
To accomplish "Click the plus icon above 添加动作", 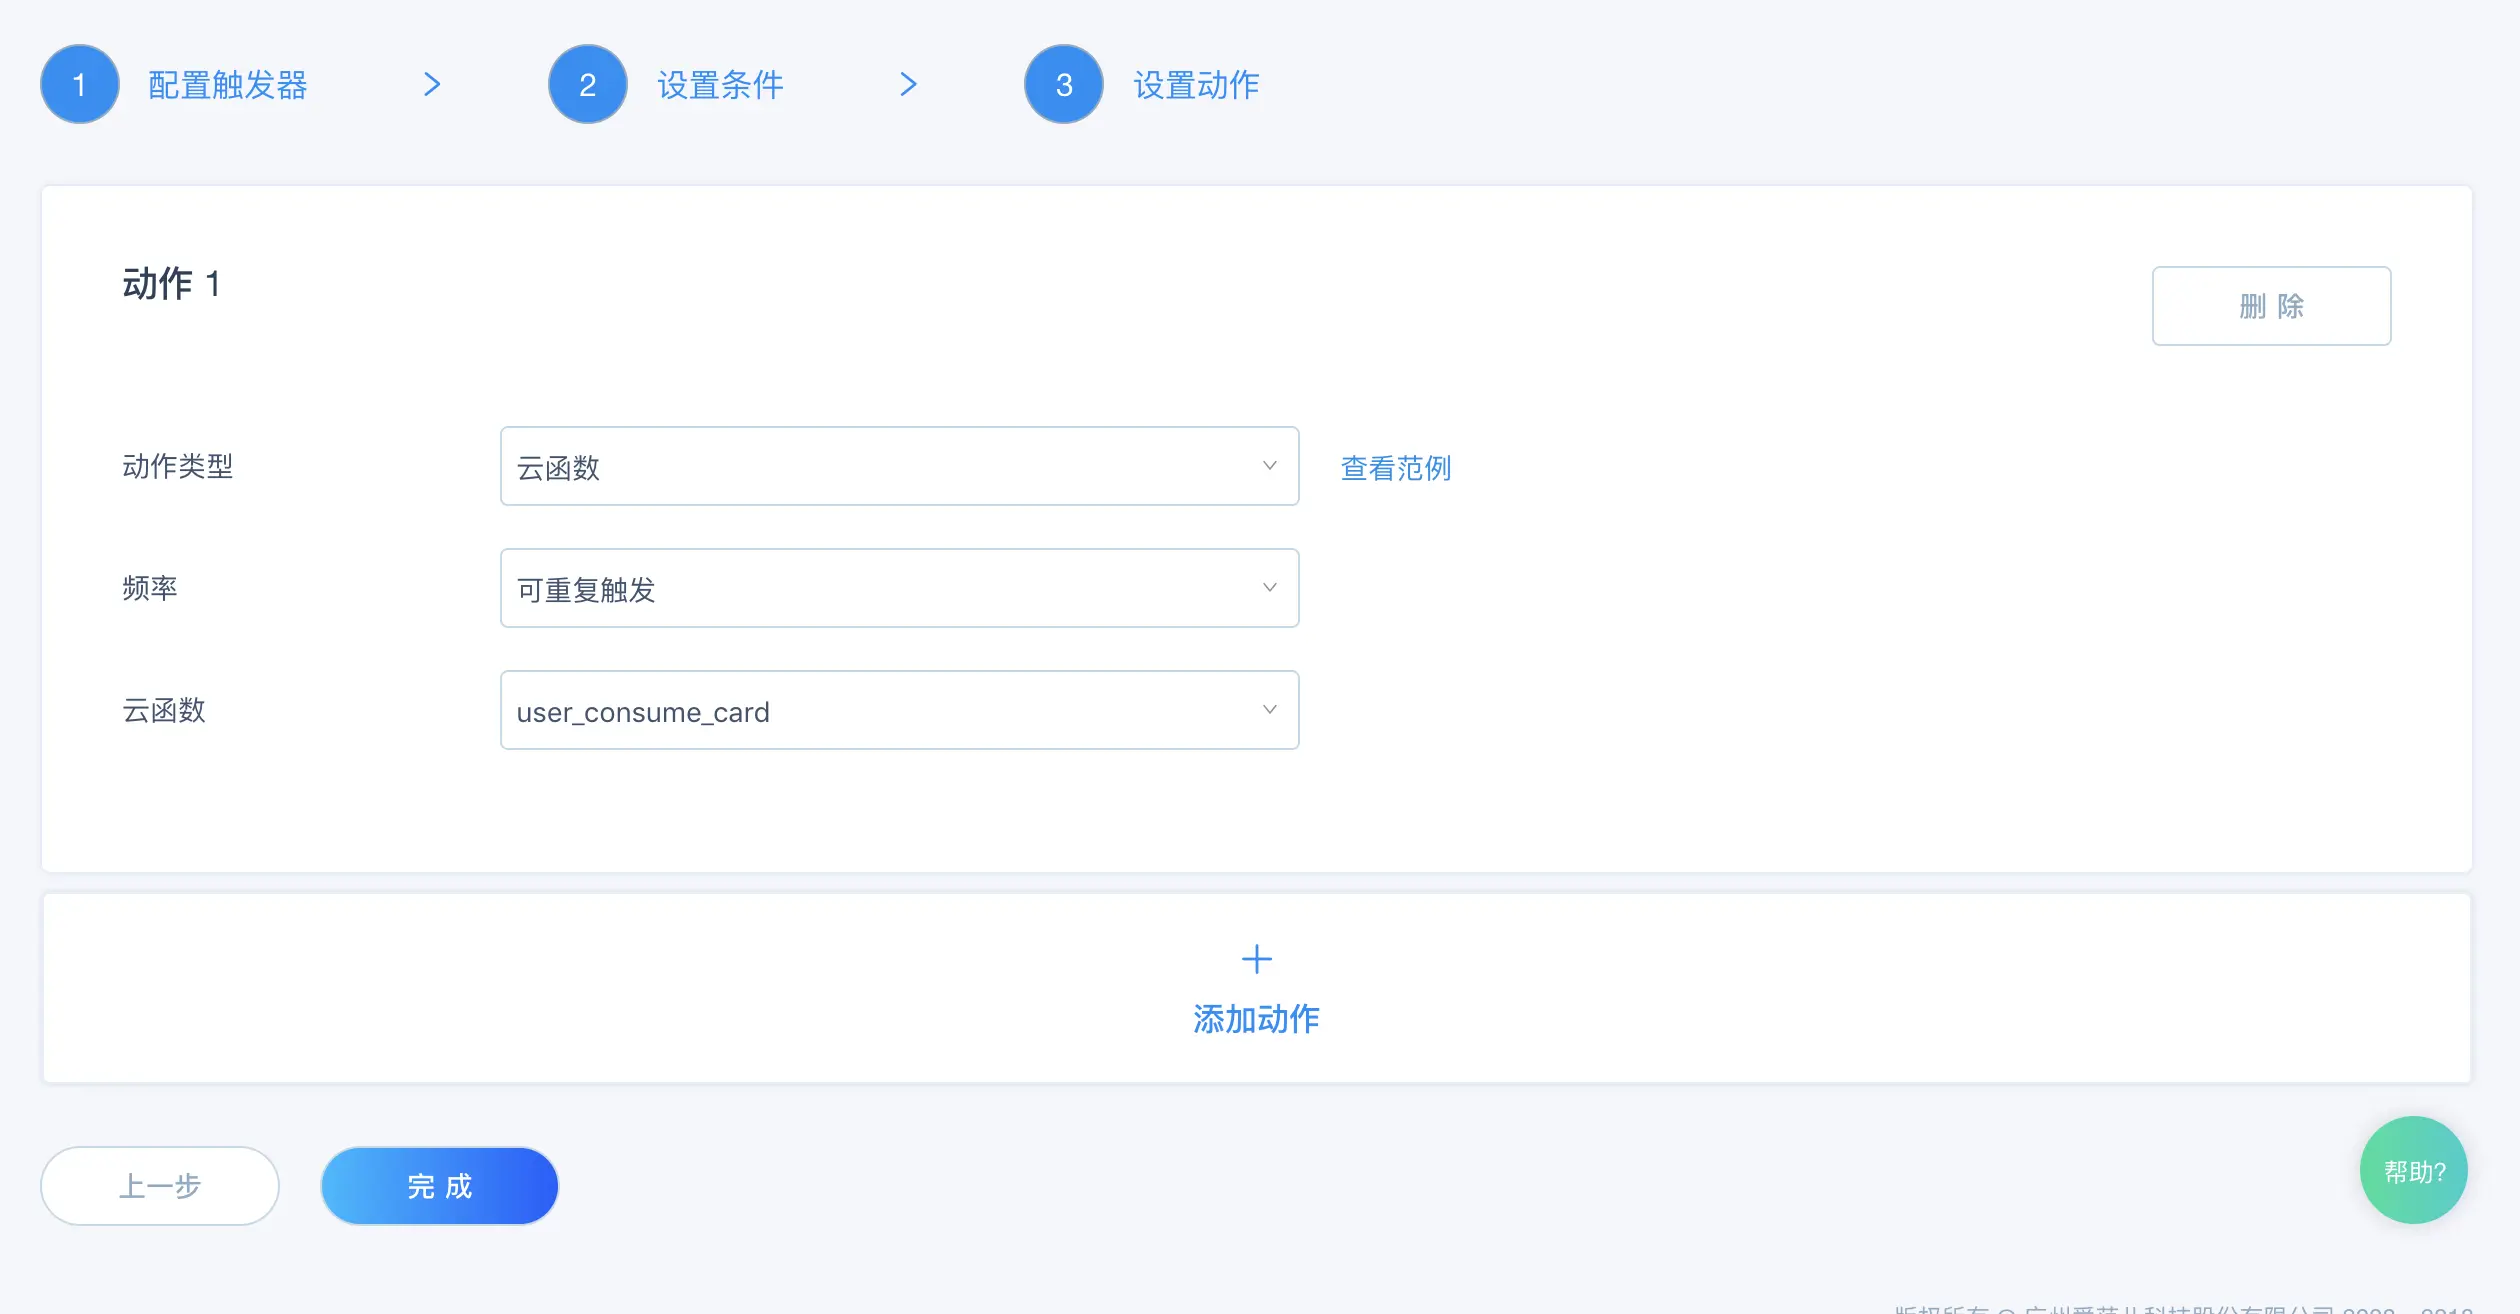I will coord(1256,960).
